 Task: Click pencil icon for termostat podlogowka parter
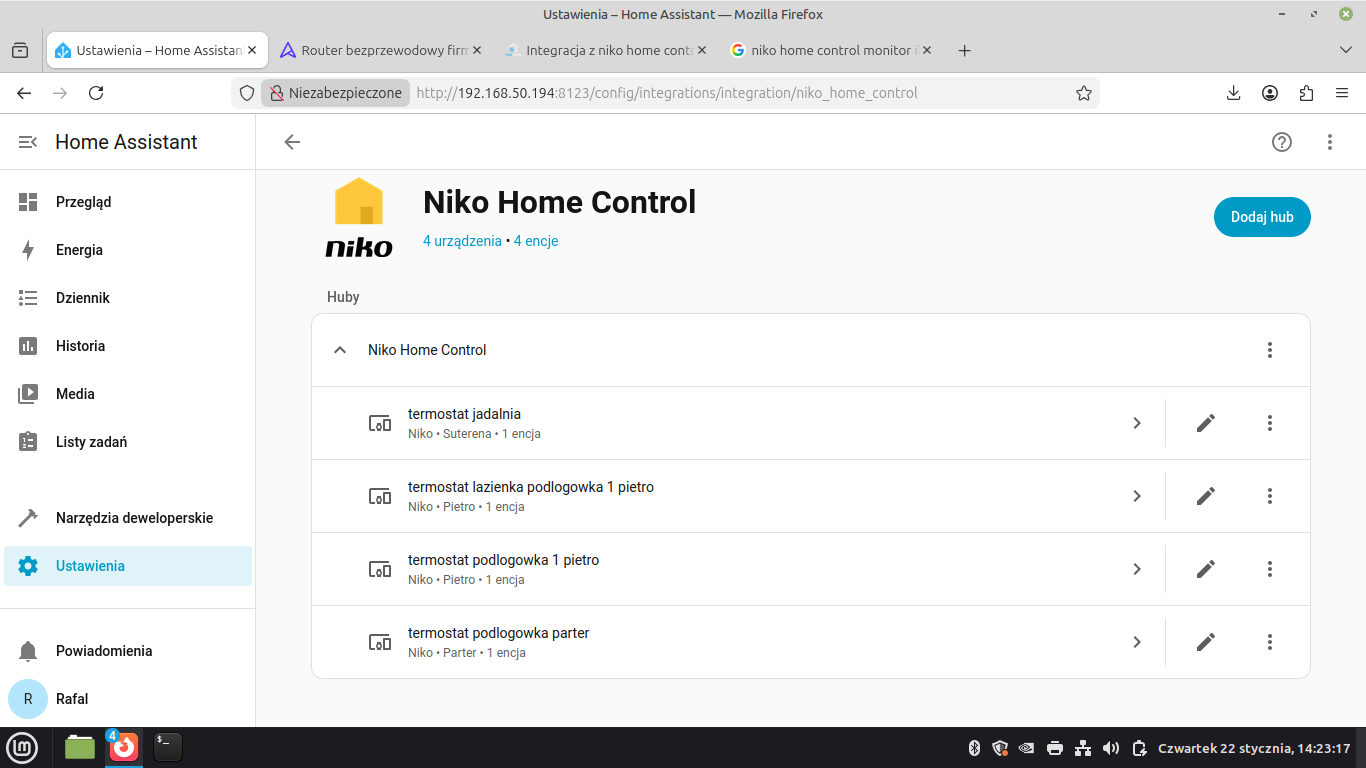[x=1205, y=642]
